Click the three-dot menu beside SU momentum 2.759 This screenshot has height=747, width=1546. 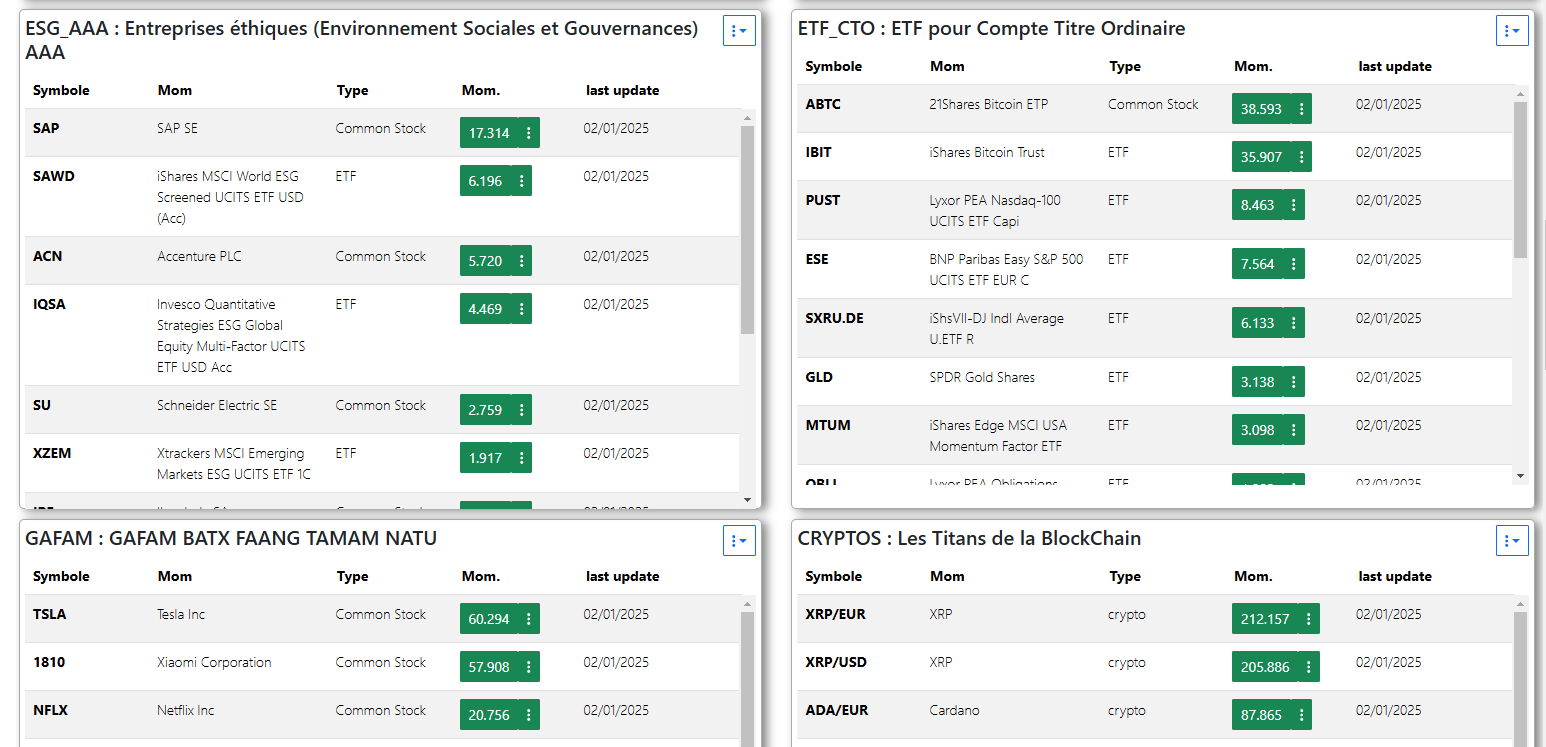[x=521, y=410]
